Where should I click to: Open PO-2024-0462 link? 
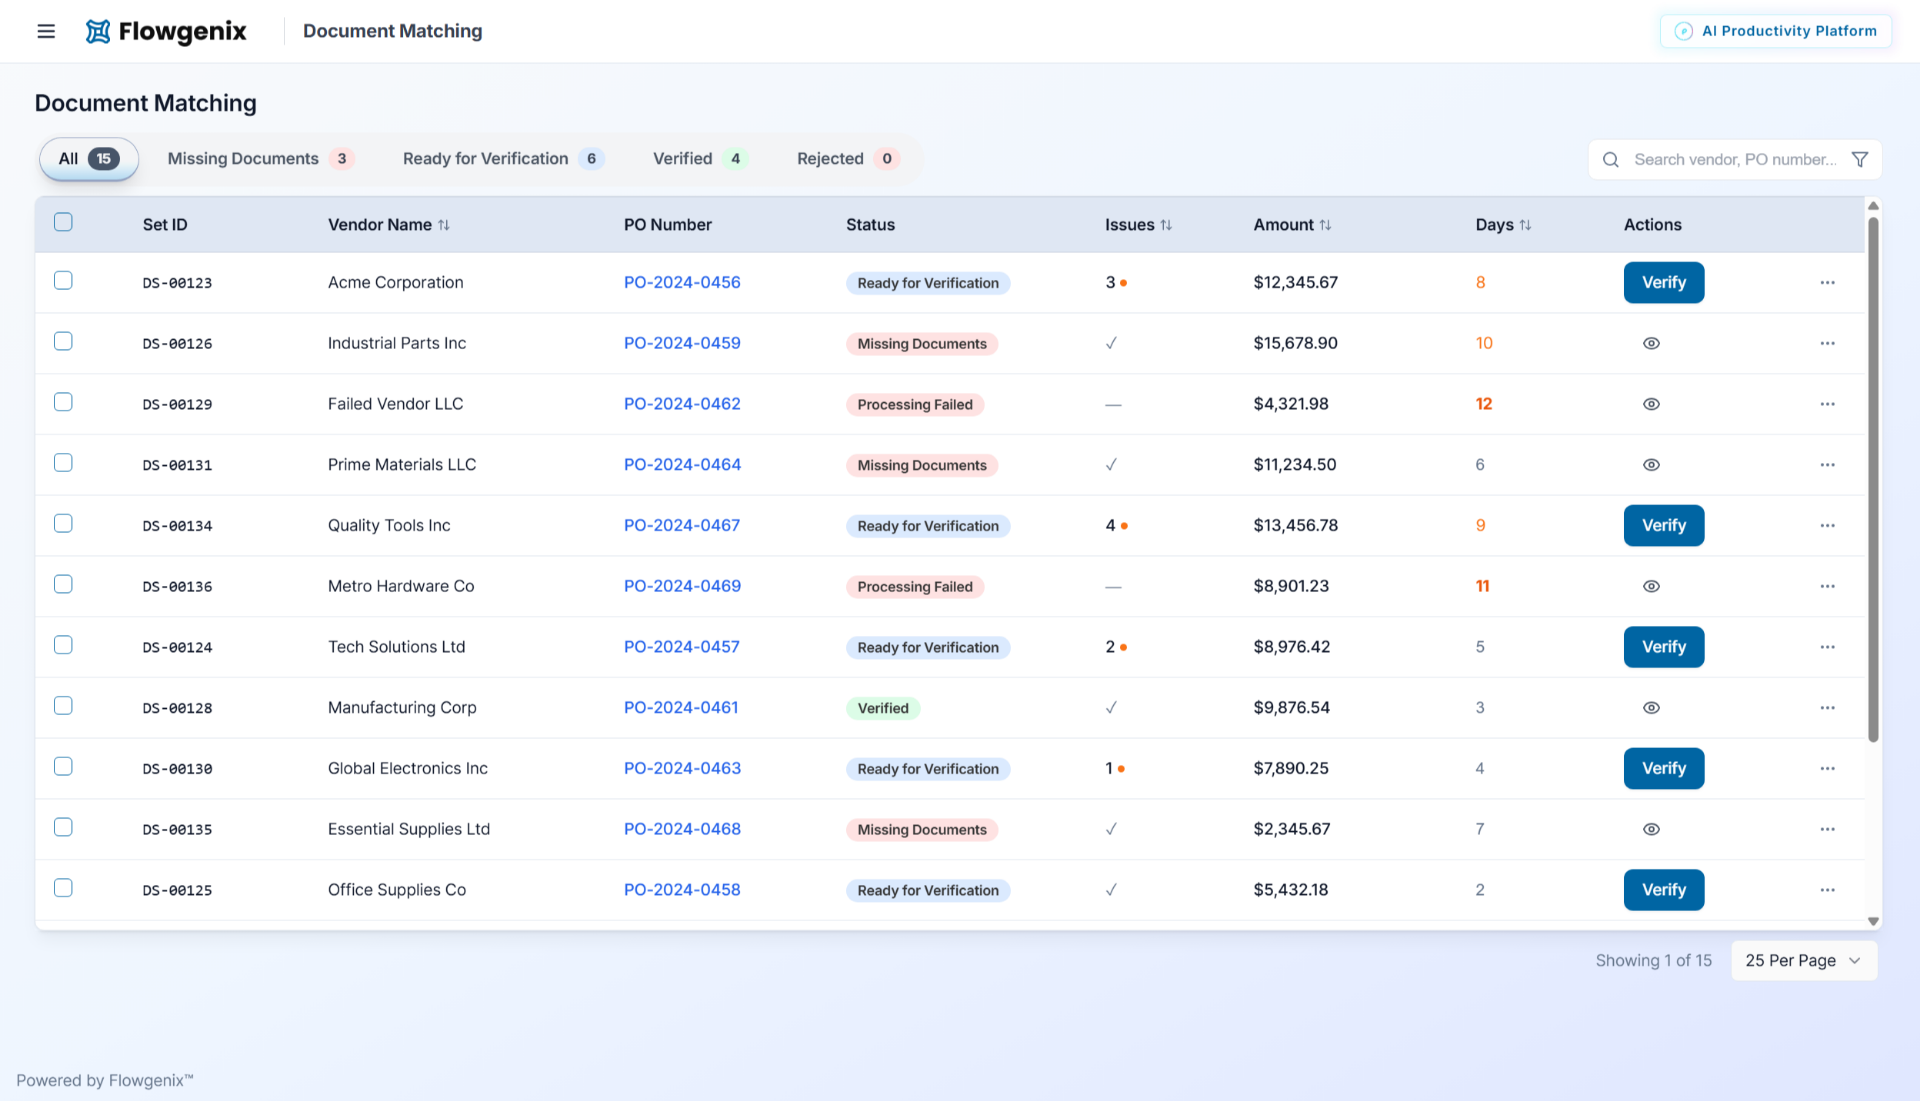pos(682,404)
